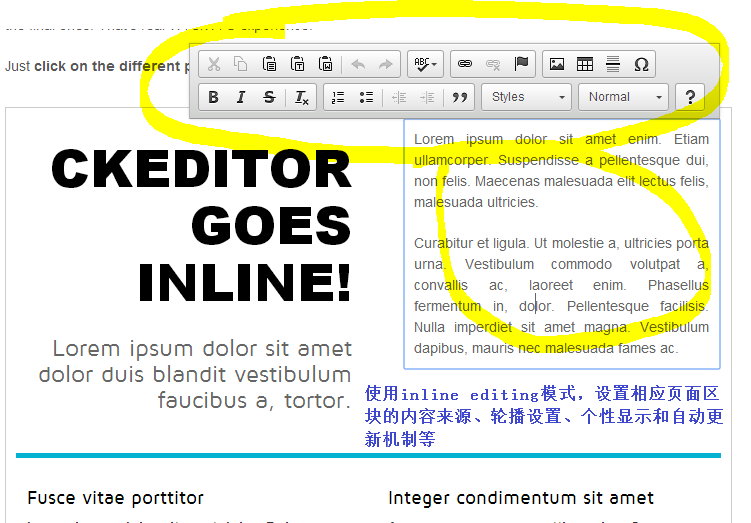
Task: Click the Decrease Indent icon
Action: click(398, 97)
